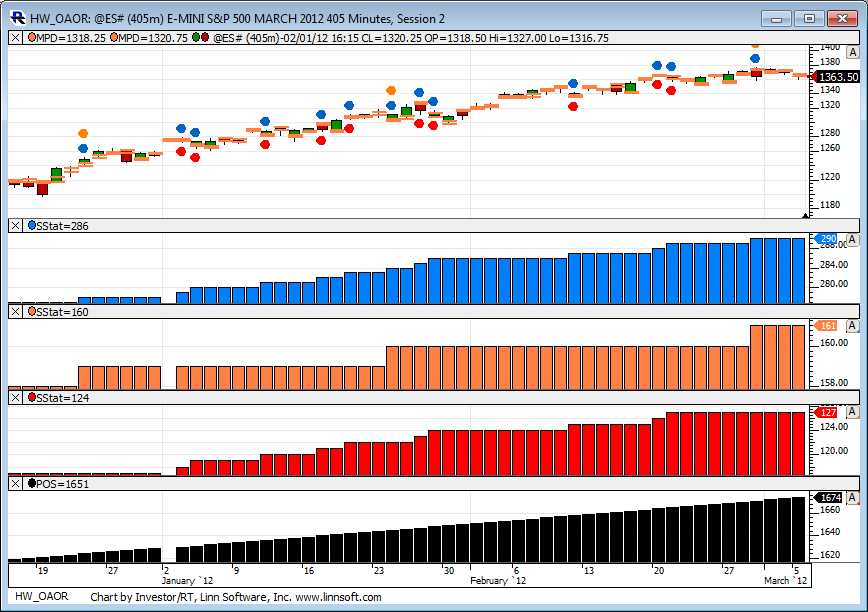
Task: Toggle auto-scale A on orange SStat pane
Action: [x=851, y=326]
